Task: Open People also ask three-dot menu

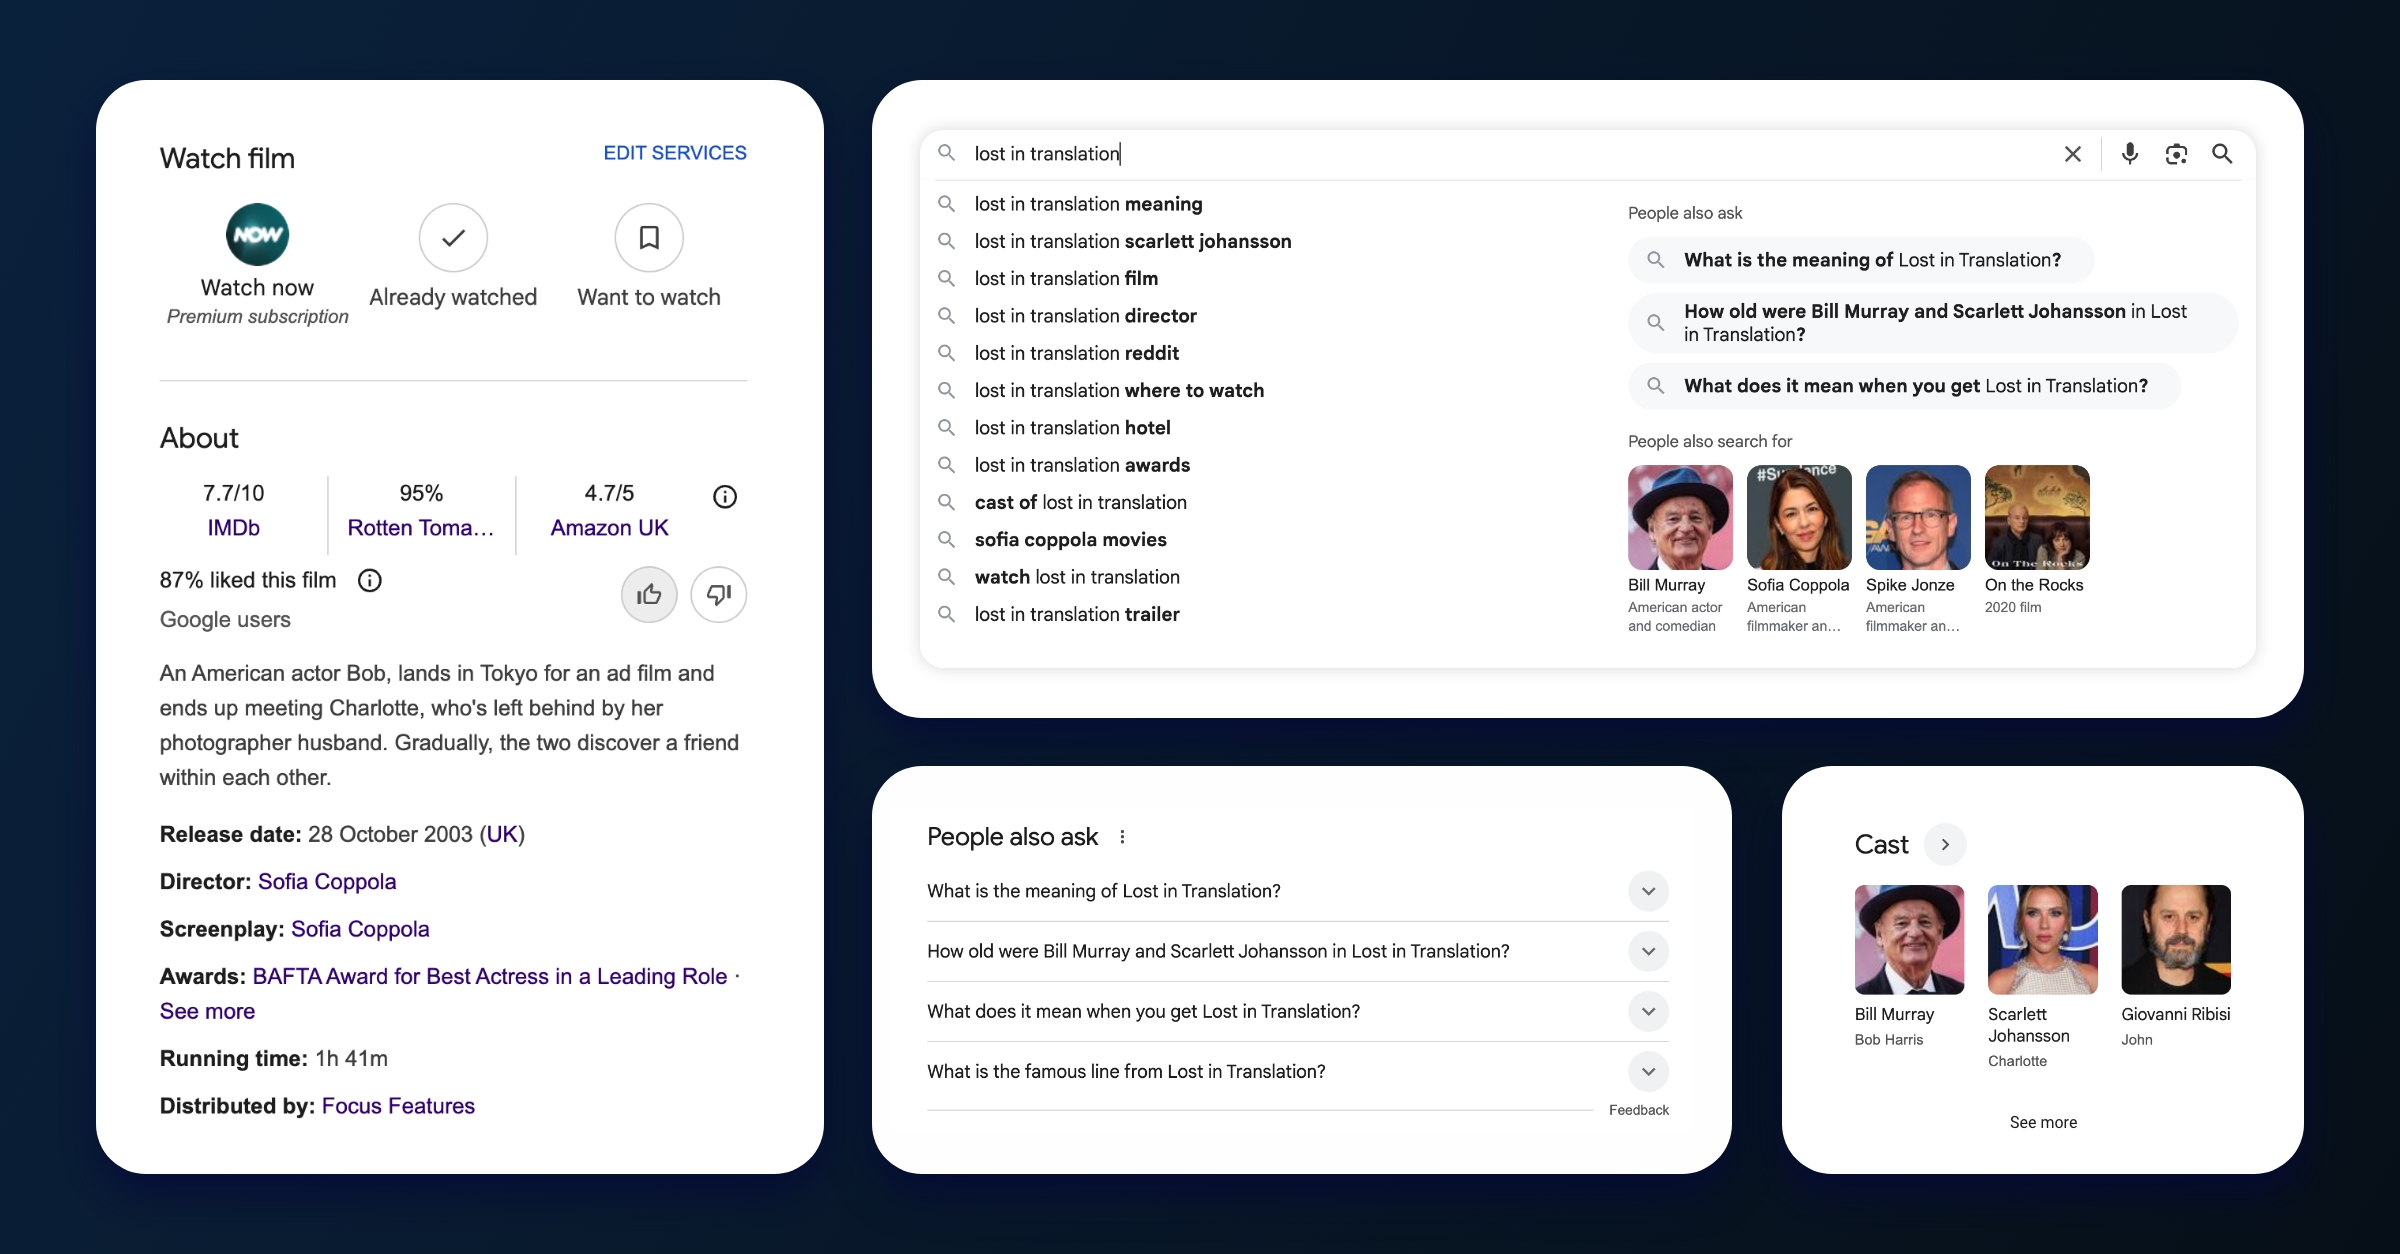Action: point(1122,837)
